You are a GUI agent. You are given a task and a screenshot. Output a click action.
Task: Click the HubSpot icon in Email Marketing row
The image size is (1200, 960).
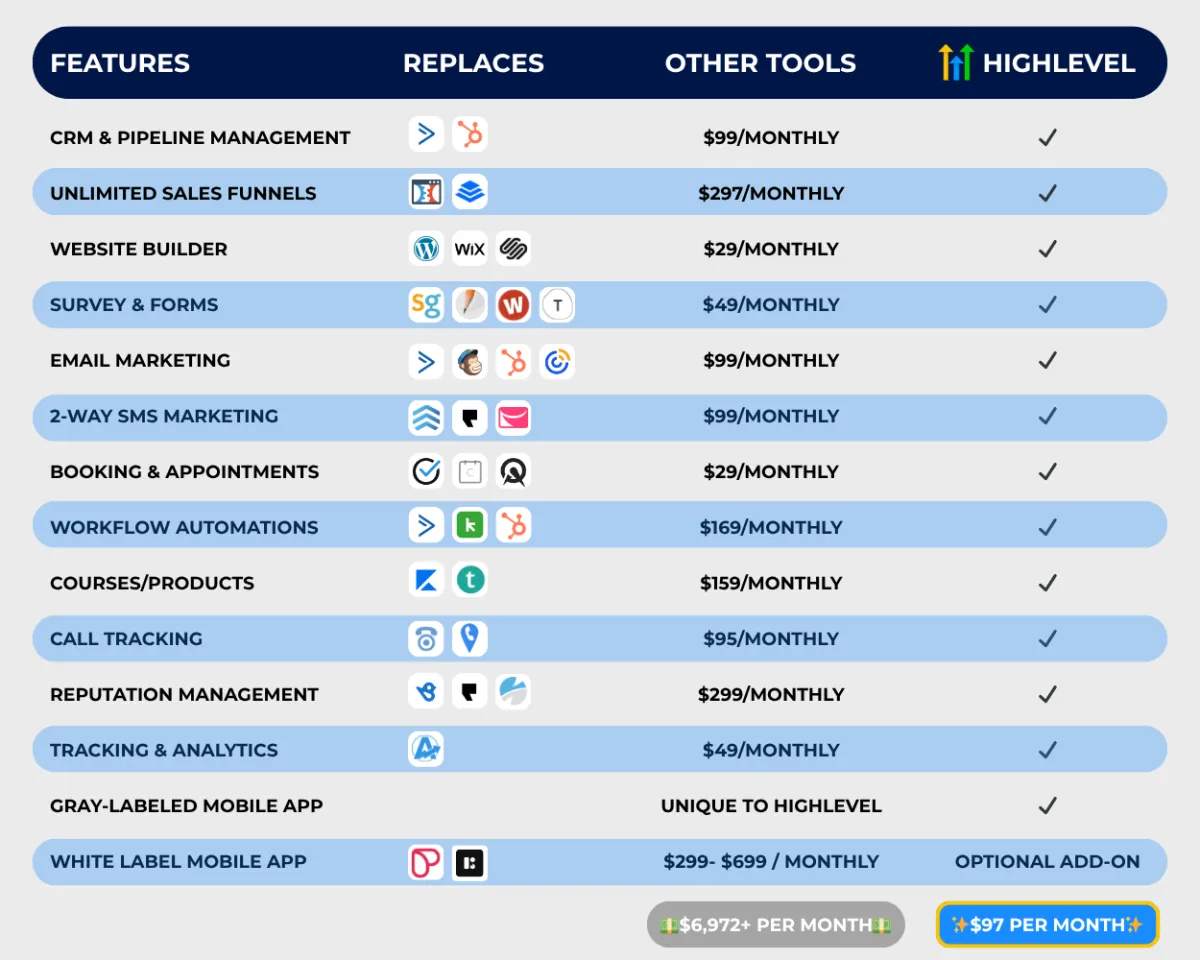(x=514, y=361)
